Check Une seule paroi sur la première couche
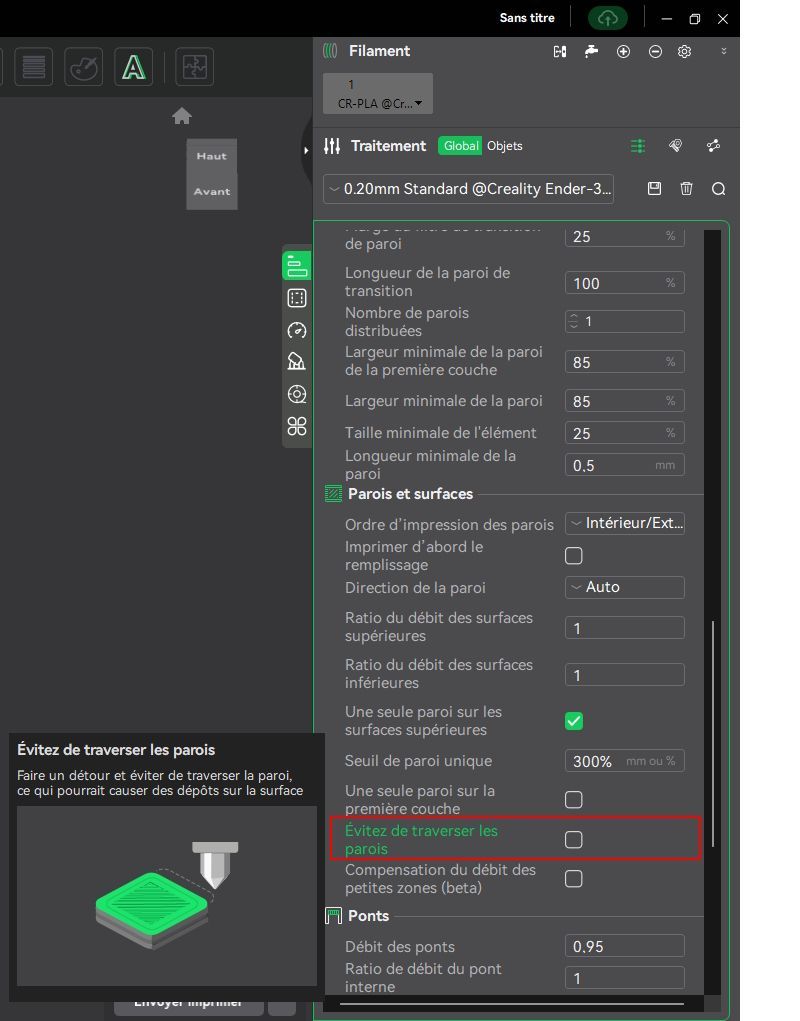This screenshot has width=800, height=1021. pyautogui.click(x=573, y=800)
